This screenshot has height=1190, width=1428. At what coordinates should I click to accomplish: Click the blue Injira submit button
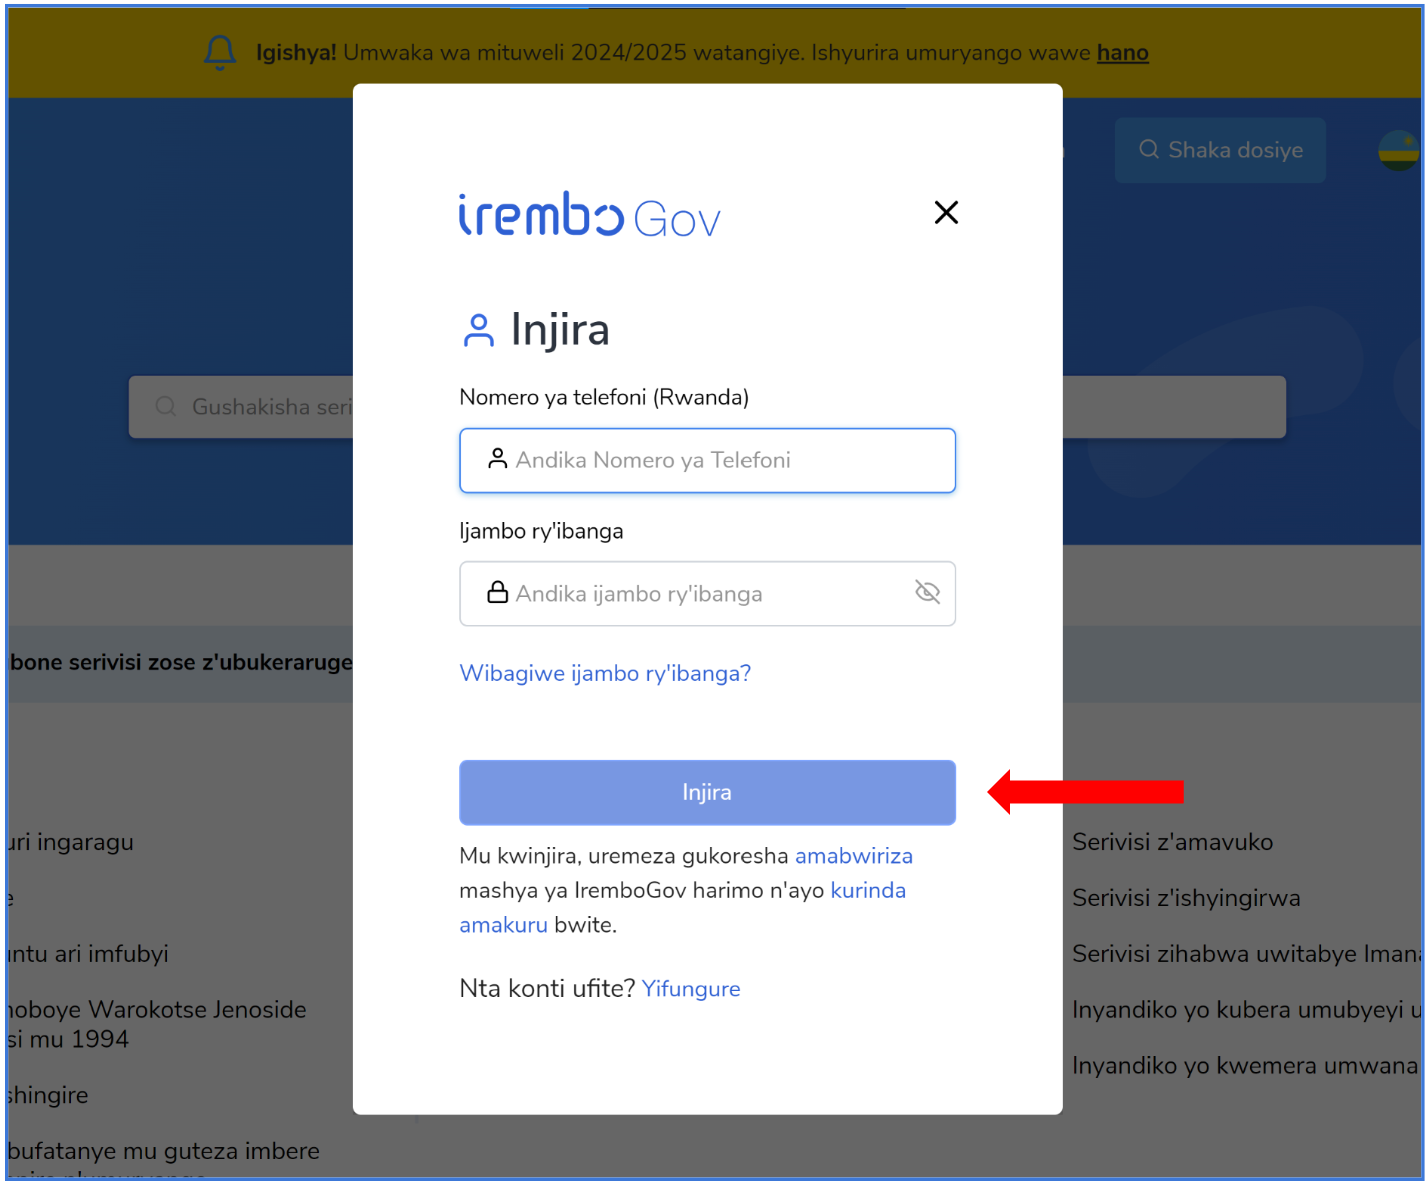[707, 792]
